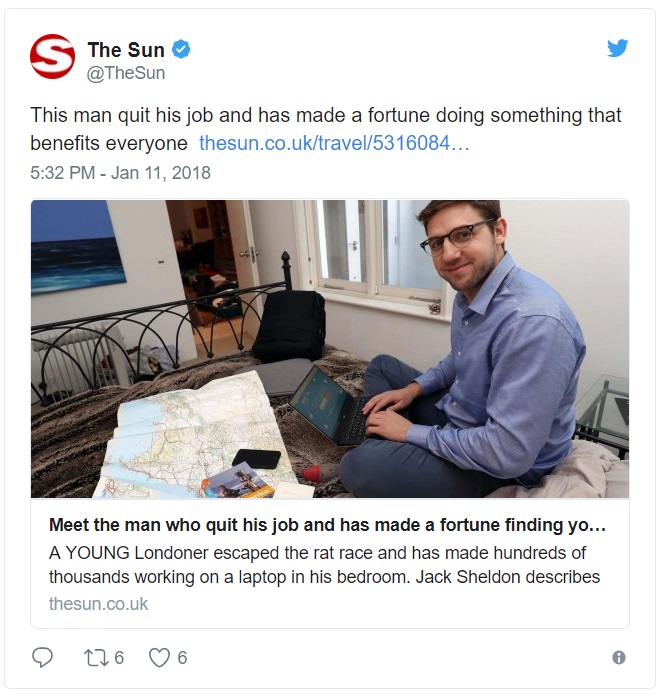
Task: Click the like count of 6
Action: (182, 657)
